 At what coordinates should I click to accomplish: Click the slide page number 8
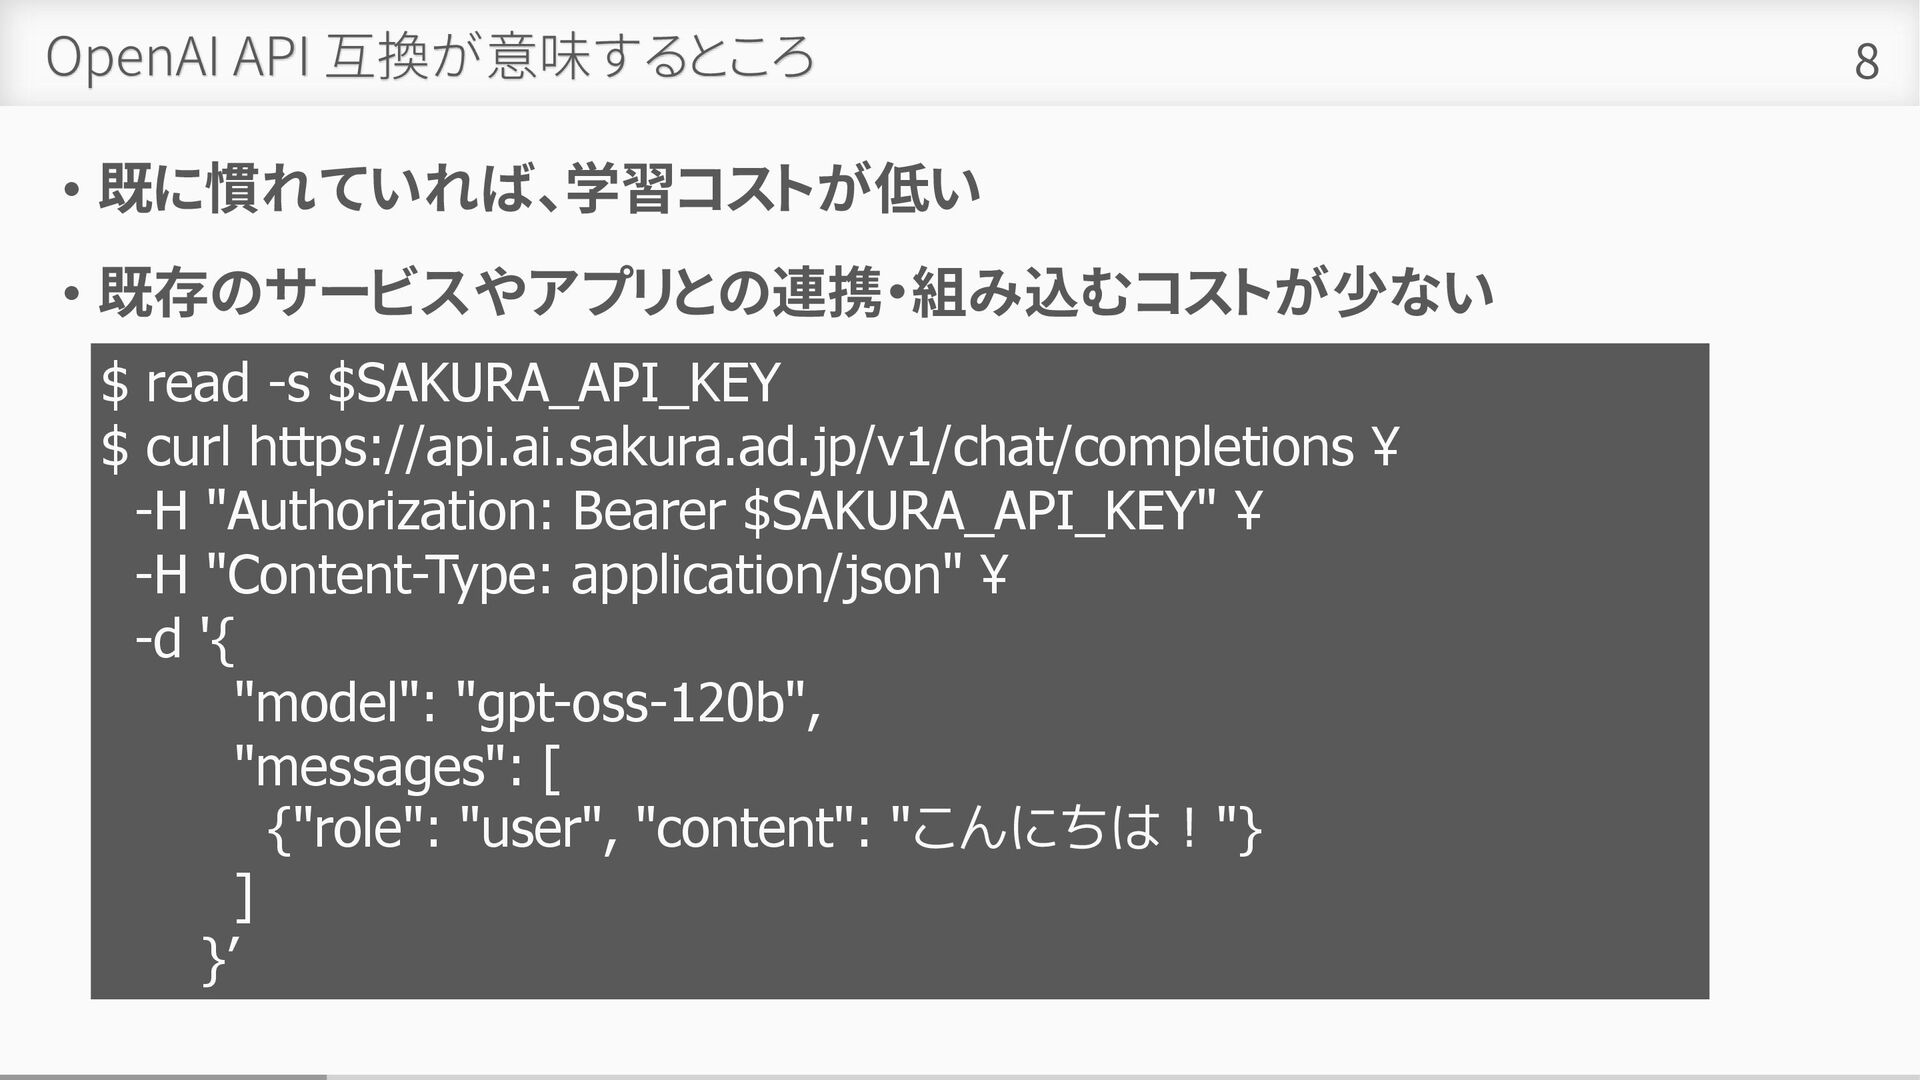[1866, 62]
